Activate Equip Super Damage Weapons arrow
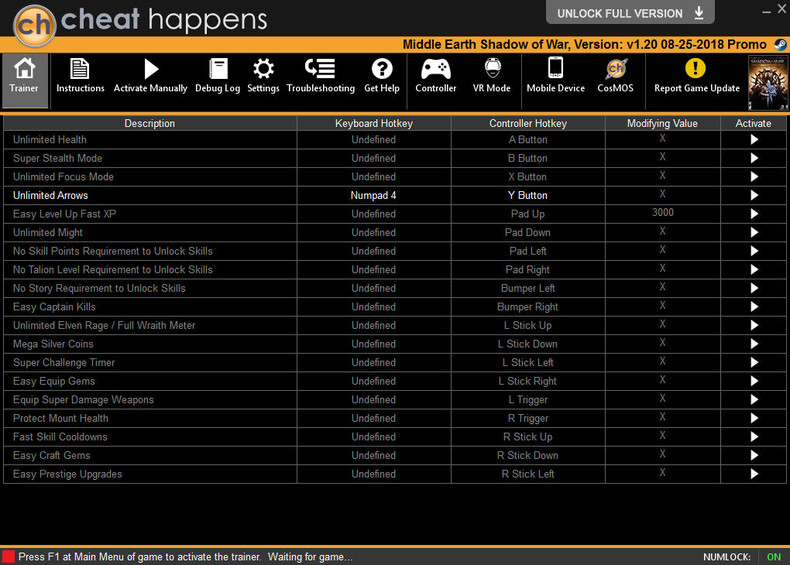 (x=754, y=400)
